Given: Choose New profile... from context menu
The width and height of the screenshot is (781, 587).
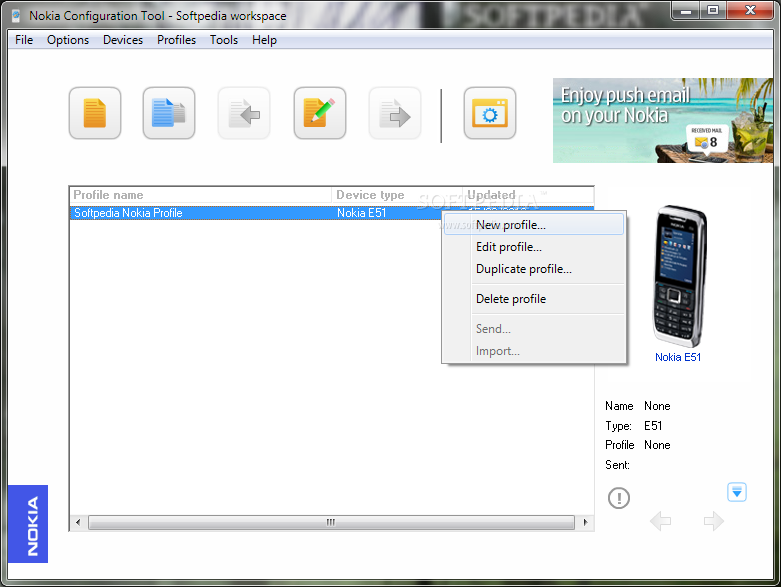Looking at the screenshot, I should (533, 225).
